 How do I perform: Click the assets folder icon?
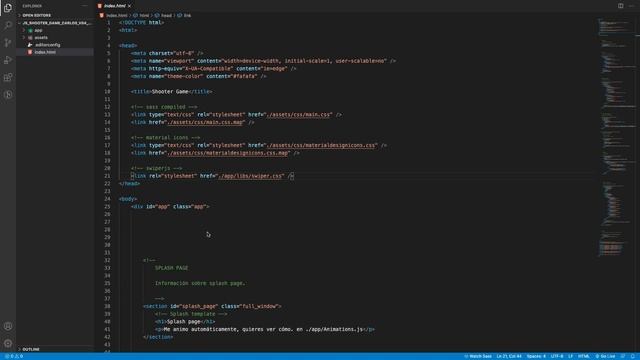pos(30,38)
